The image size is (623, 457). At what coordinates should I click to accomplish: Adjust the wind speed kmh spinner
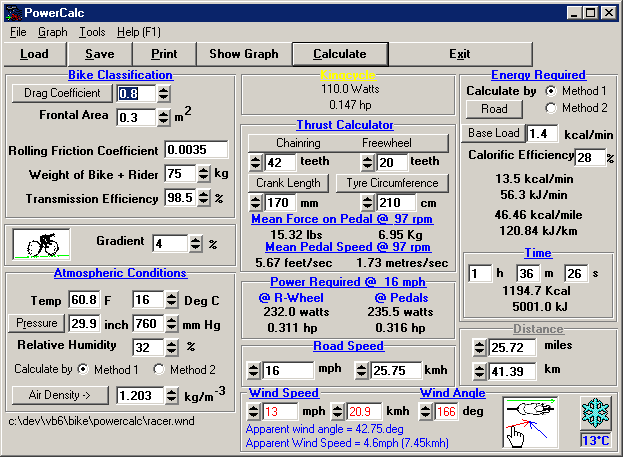337,411
